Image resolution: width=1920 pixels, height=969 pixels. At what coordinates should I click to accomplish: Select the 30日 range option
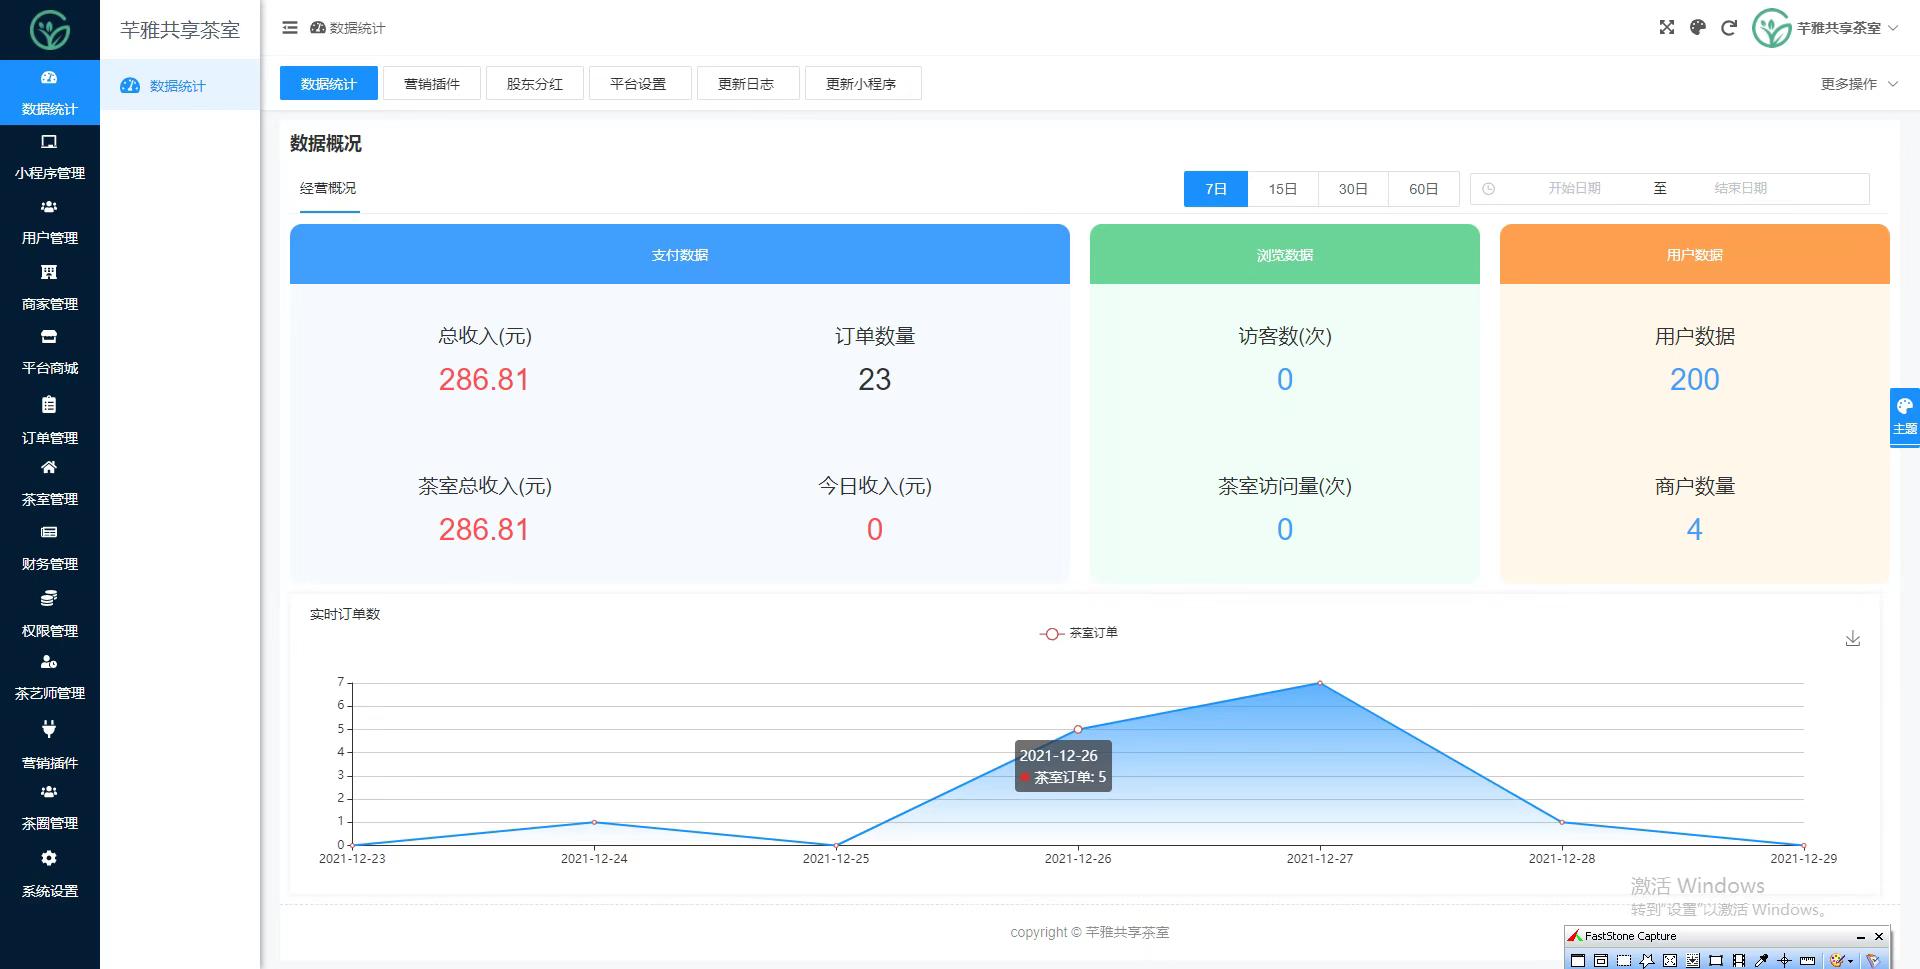(1352, 189)
